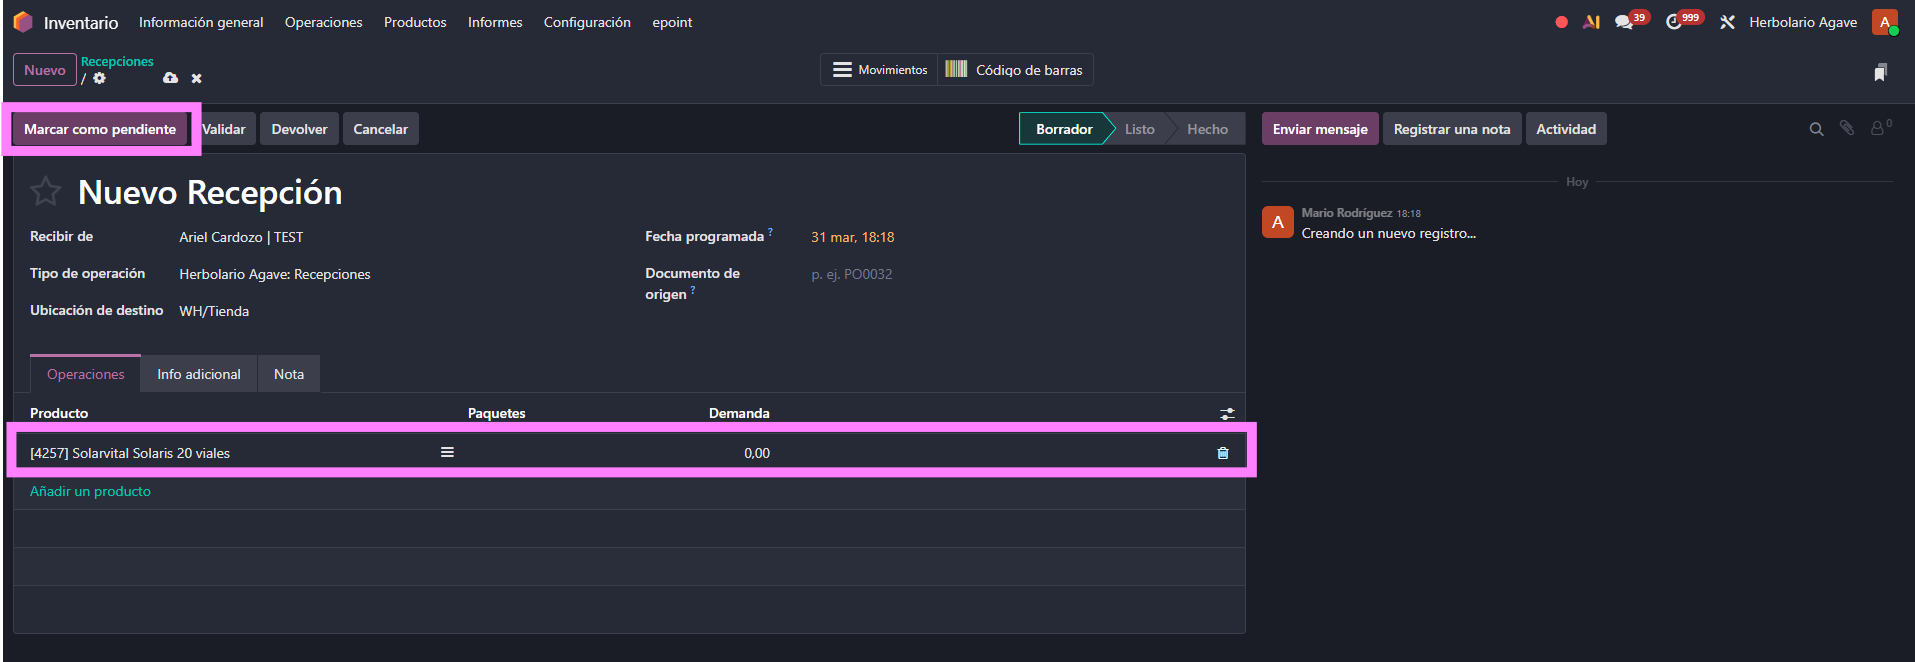The height and width of the screenshot is (662, 1915).
Task: Discard changes with the X icon
Action: (x=197, y=78)
